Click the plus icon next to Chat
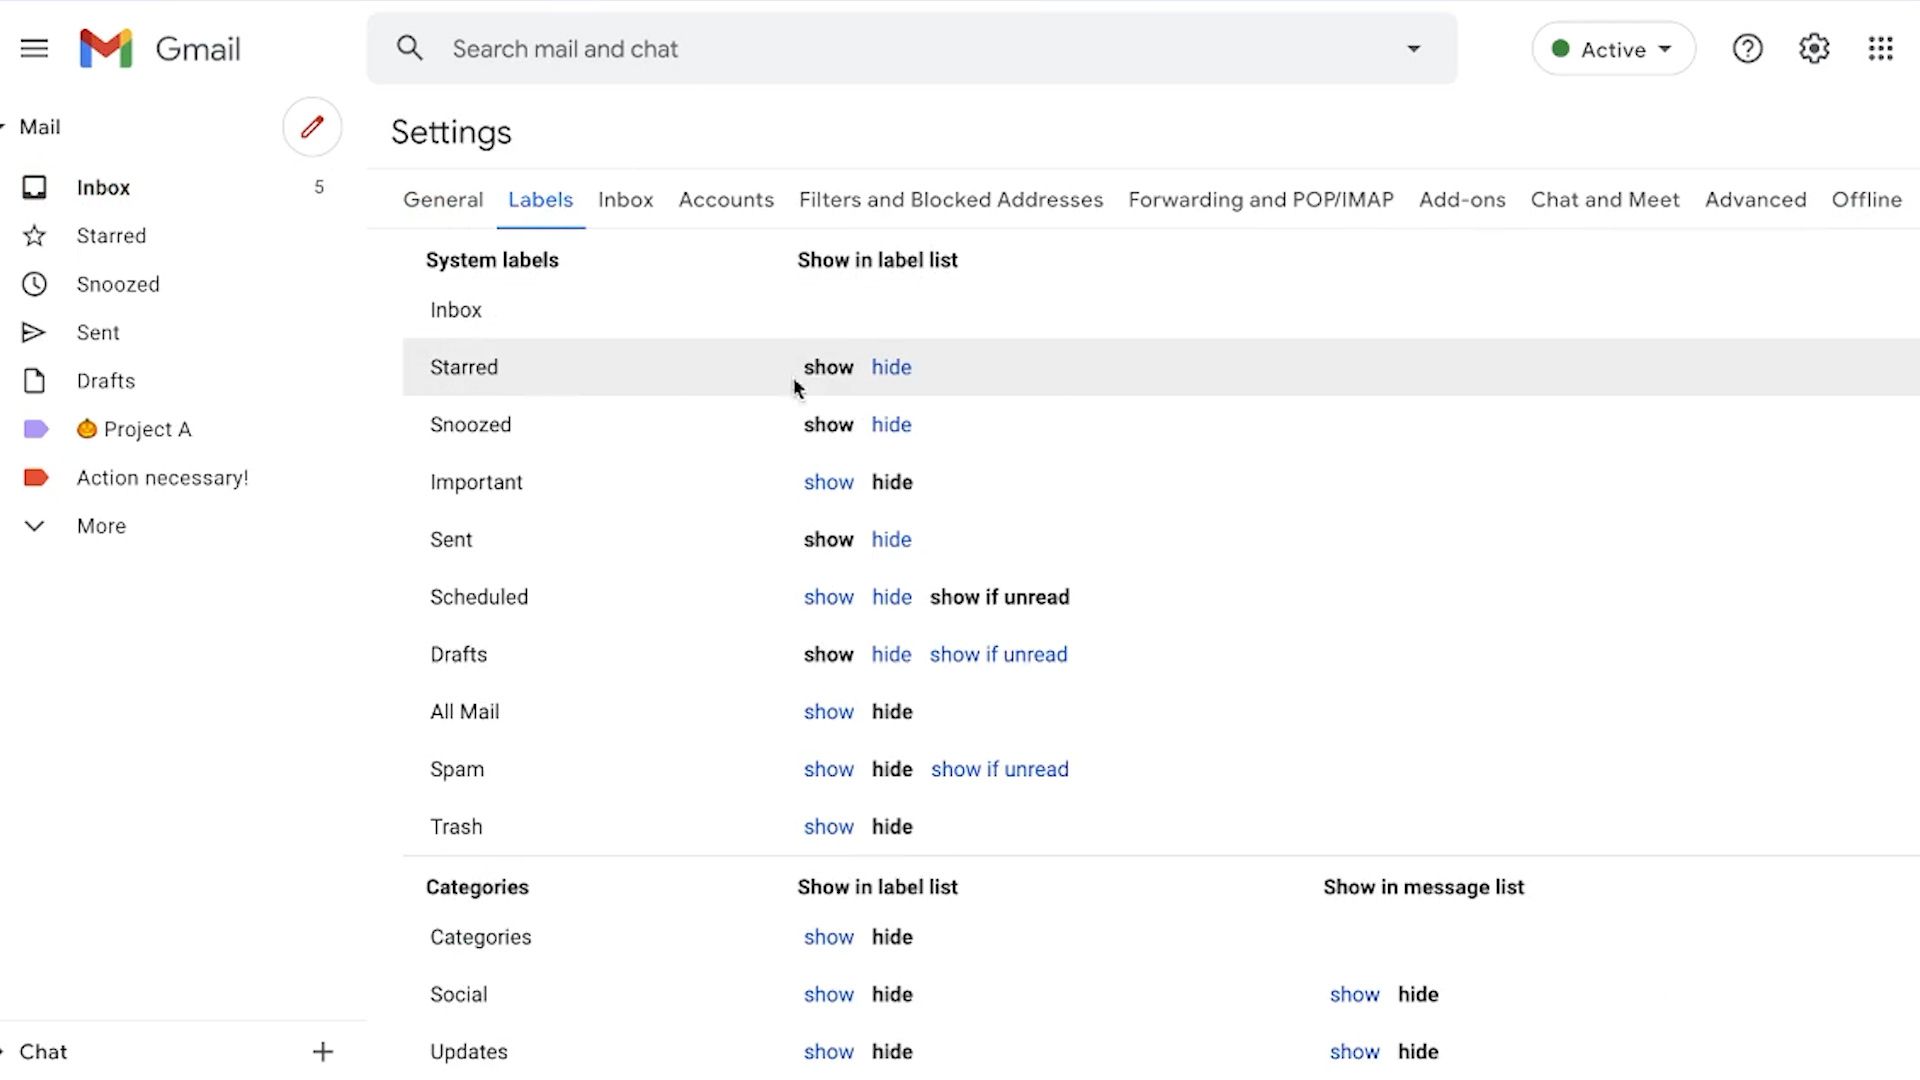This screenshot has height=1080, width=1920. tap(322, 1051)
